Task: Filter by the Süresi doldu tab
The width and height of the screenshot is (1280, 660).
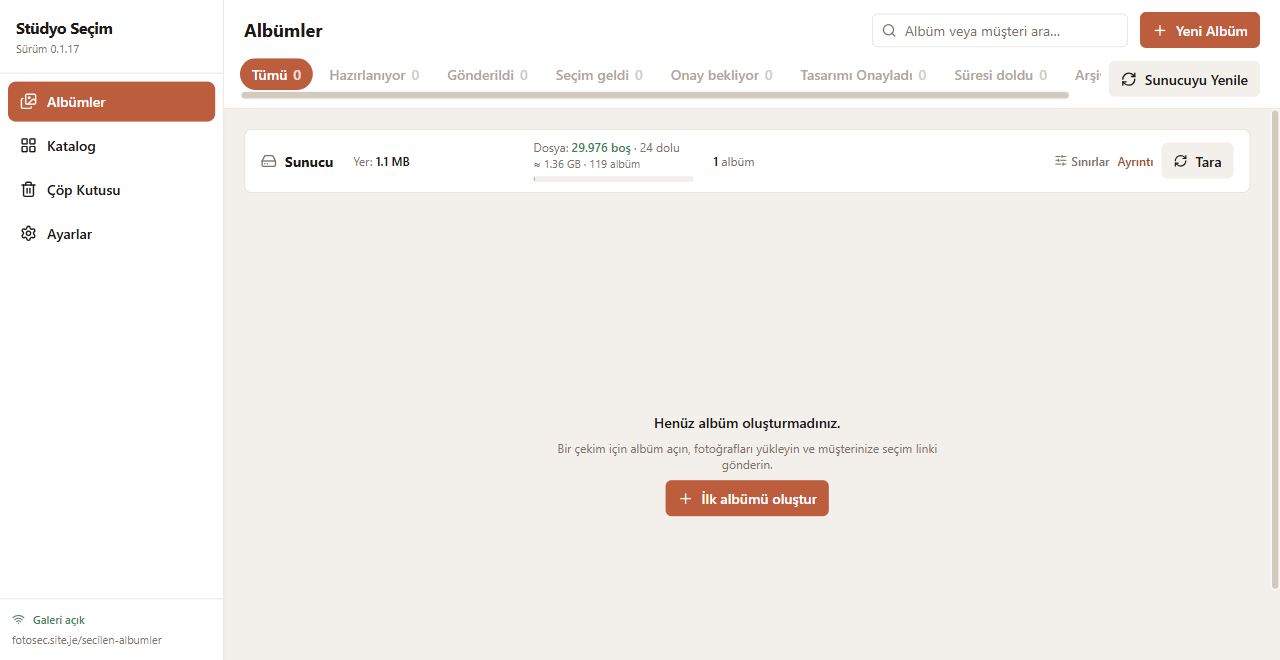Action: coord(1000,75)
